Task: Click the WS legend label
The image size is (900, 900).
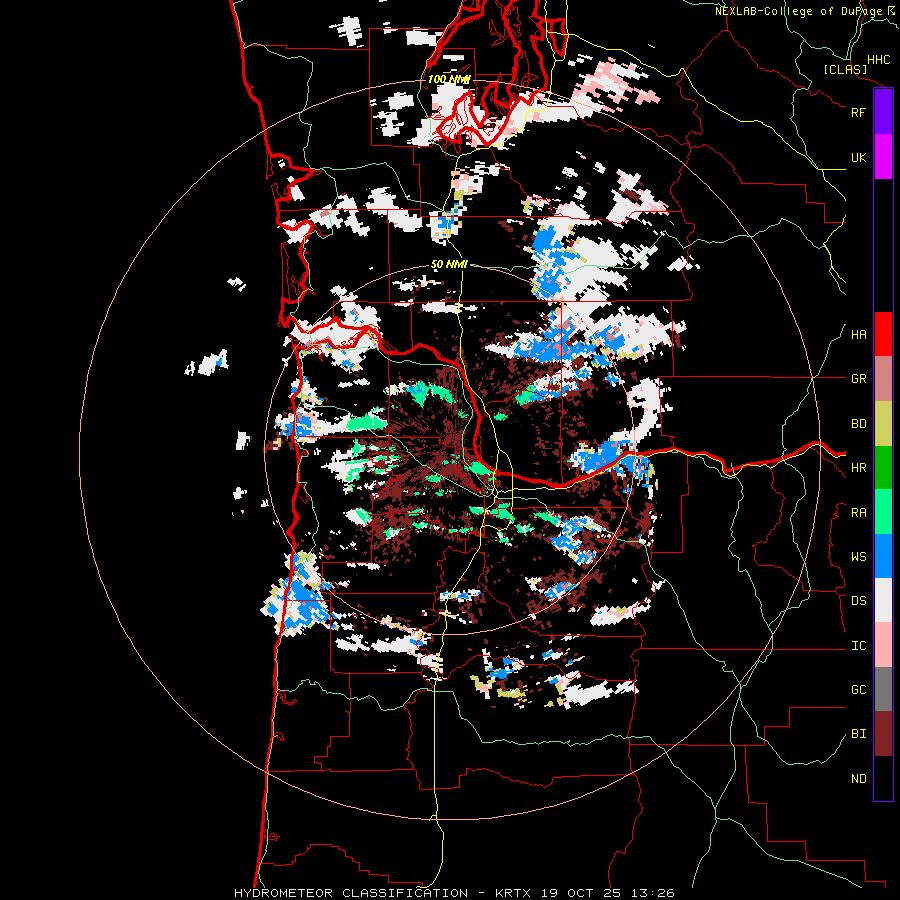Action: (859, 556)
